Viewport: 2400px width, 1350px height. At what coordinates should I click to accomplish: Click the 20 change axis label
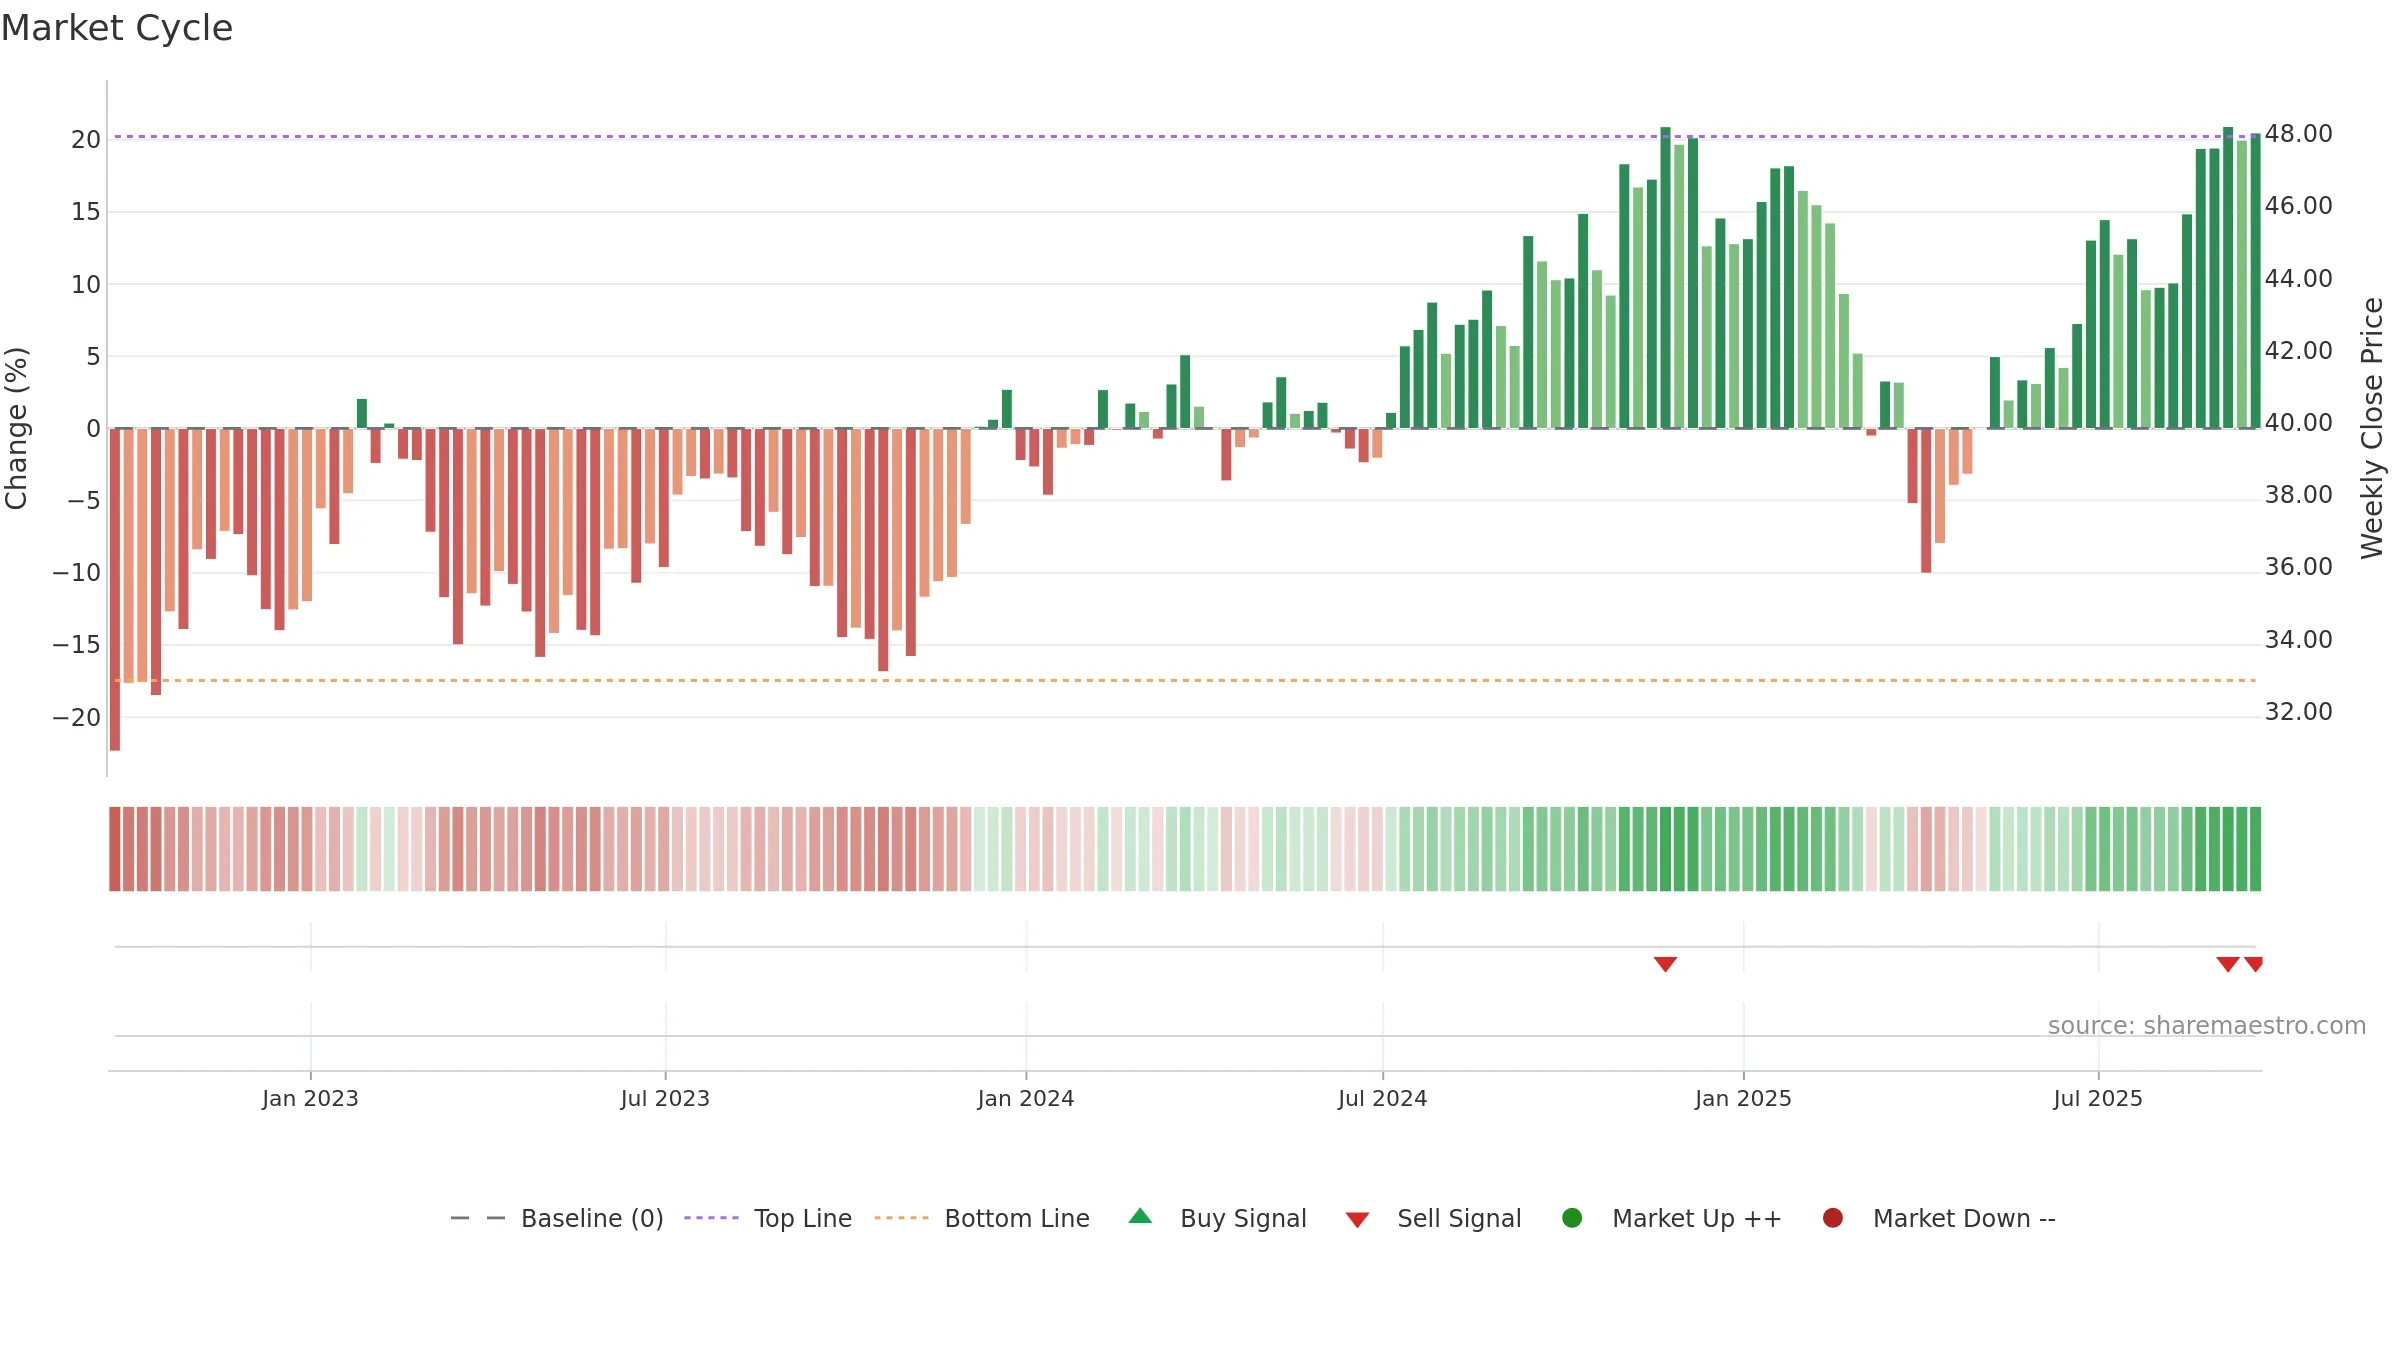pyautogui.click(x=86, y=140)
